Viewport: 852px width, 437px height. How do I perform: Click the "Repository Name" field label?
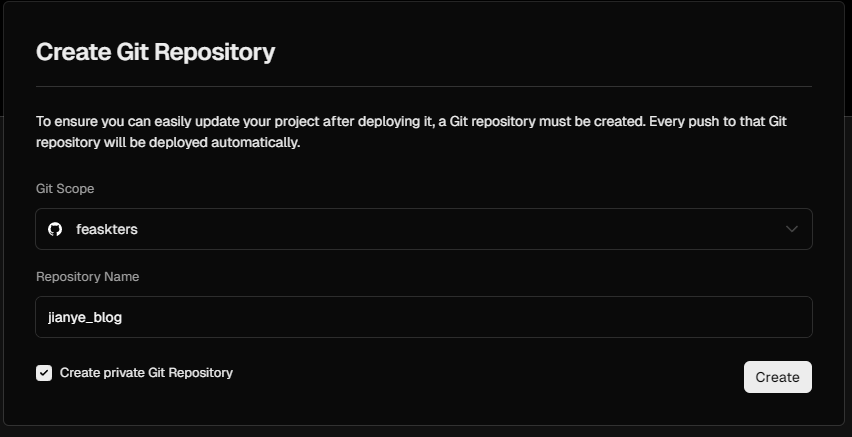click(x=87, y=276)
